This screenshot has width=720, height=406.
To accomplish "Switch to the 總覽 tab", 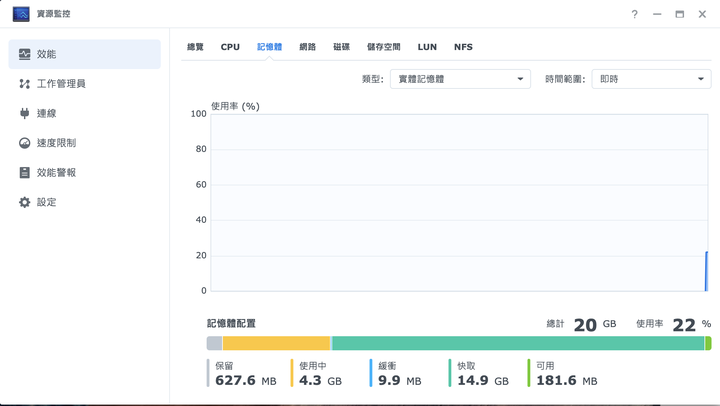I will pyautogui.click(x=195, y=47).
